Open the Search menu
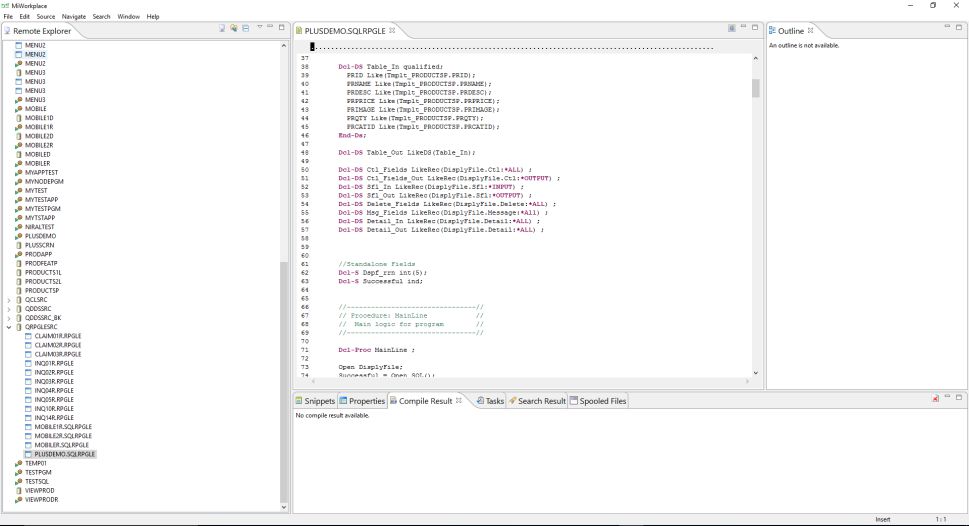This screenshot has width=969, height=526. [101, 17]
